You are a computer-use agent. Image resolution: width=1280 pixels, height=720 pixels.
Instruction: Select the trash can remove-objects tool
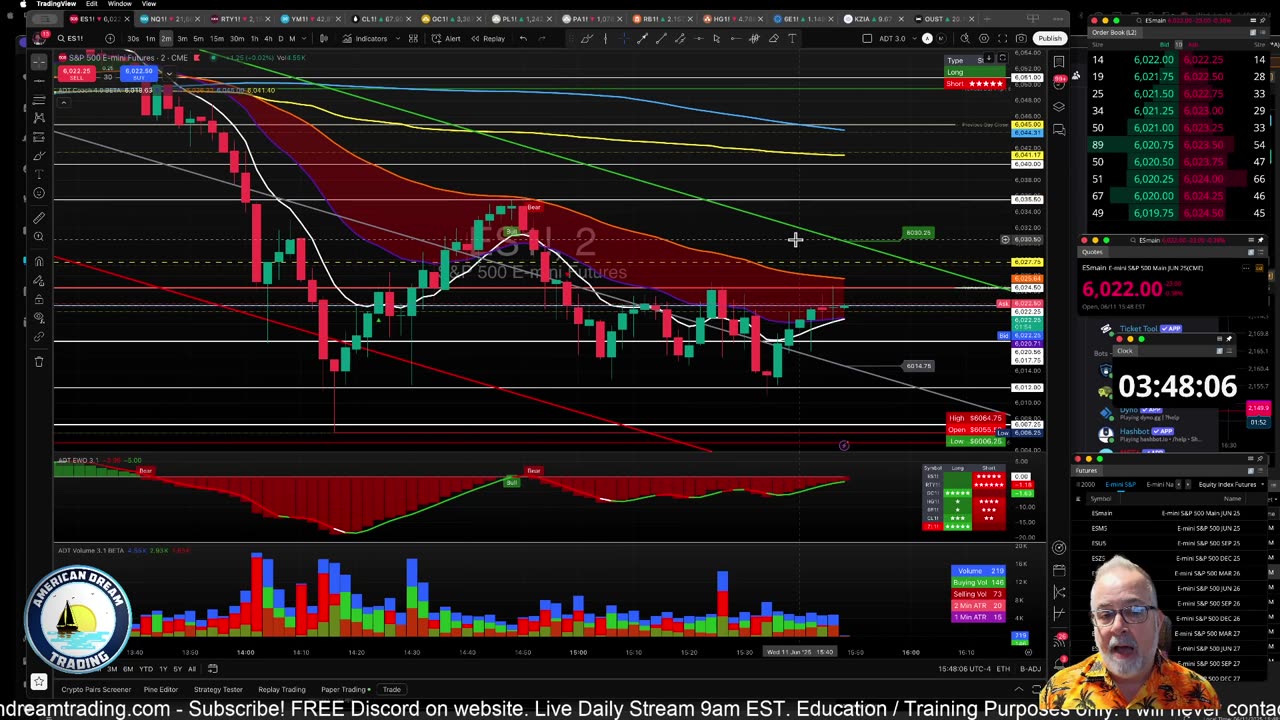39,361
